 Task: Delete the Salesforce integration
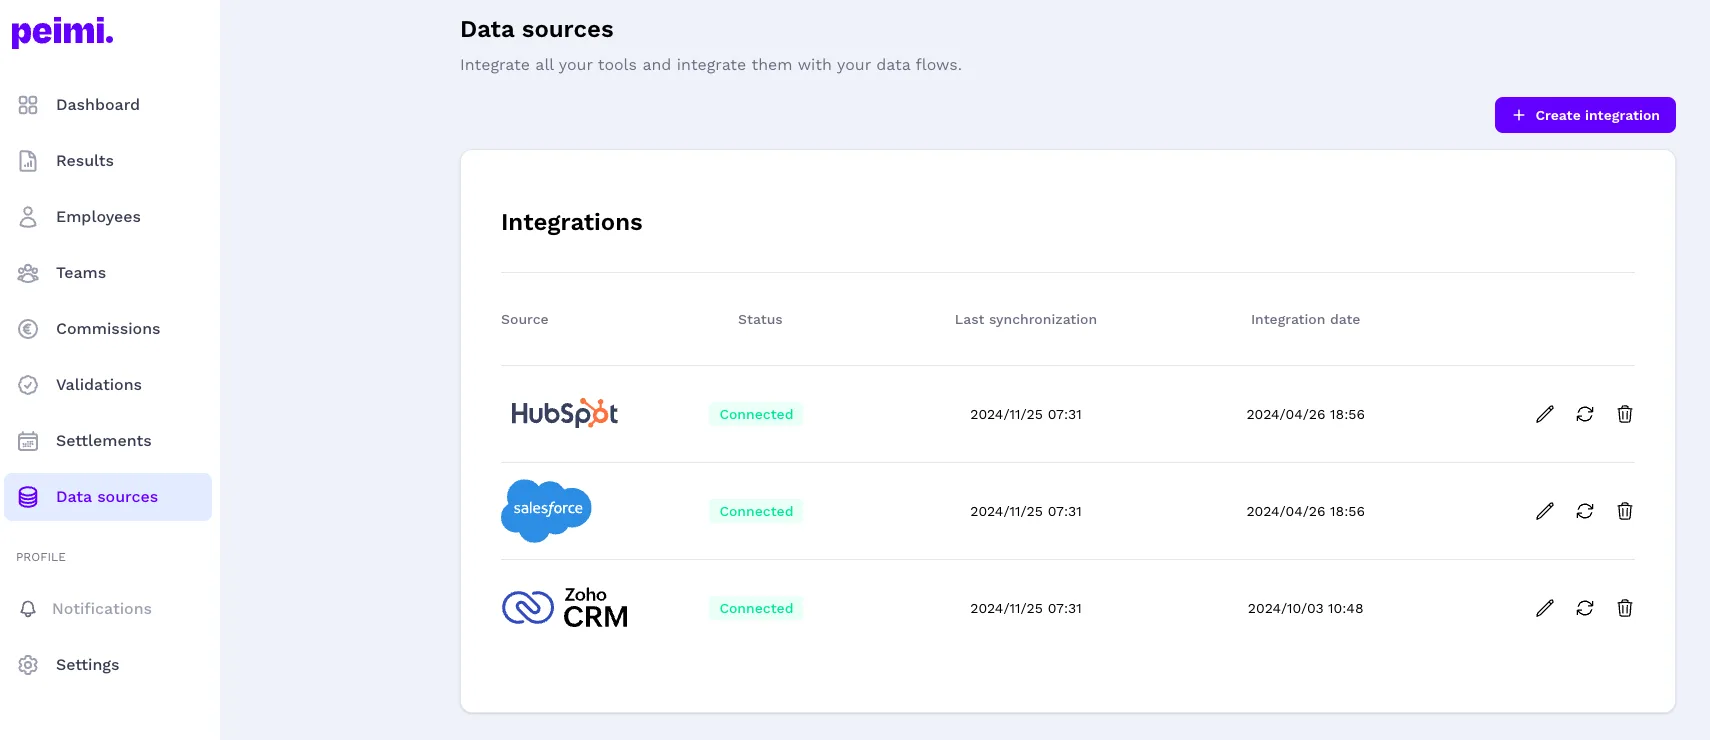(x=1625, y=511)
